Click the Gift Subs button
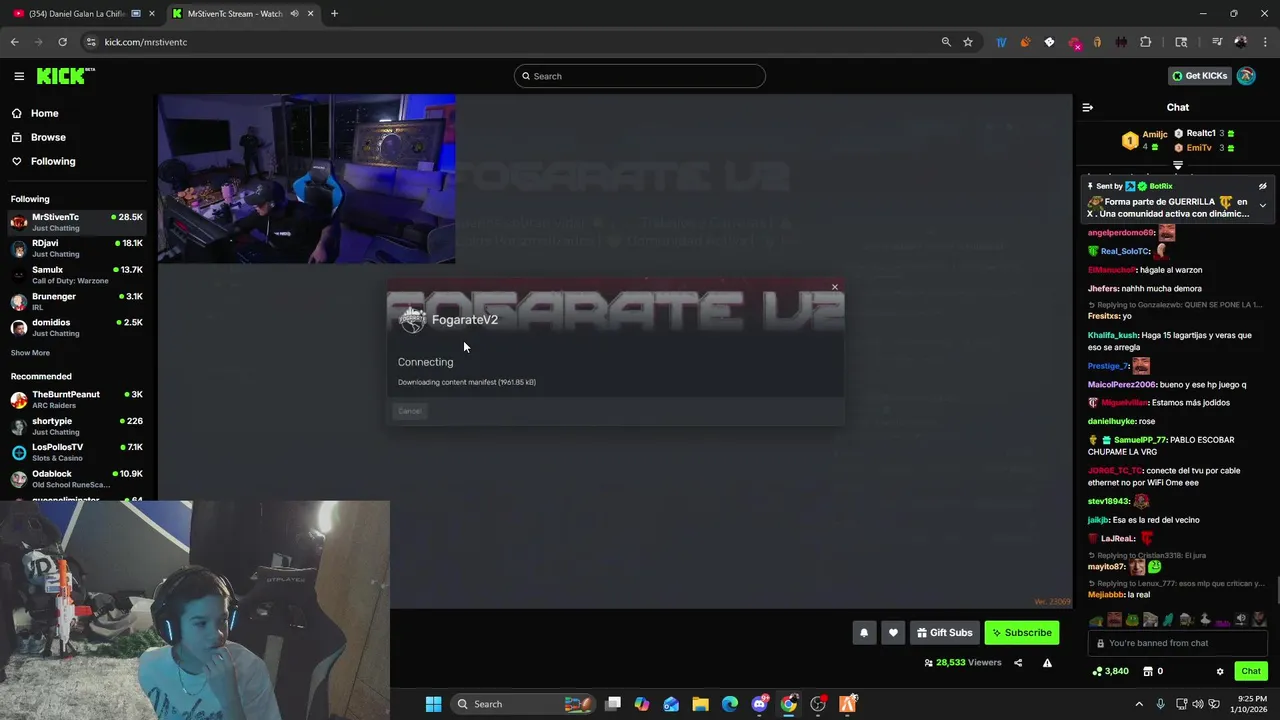The image size is (1280, 720). point(945,632)
